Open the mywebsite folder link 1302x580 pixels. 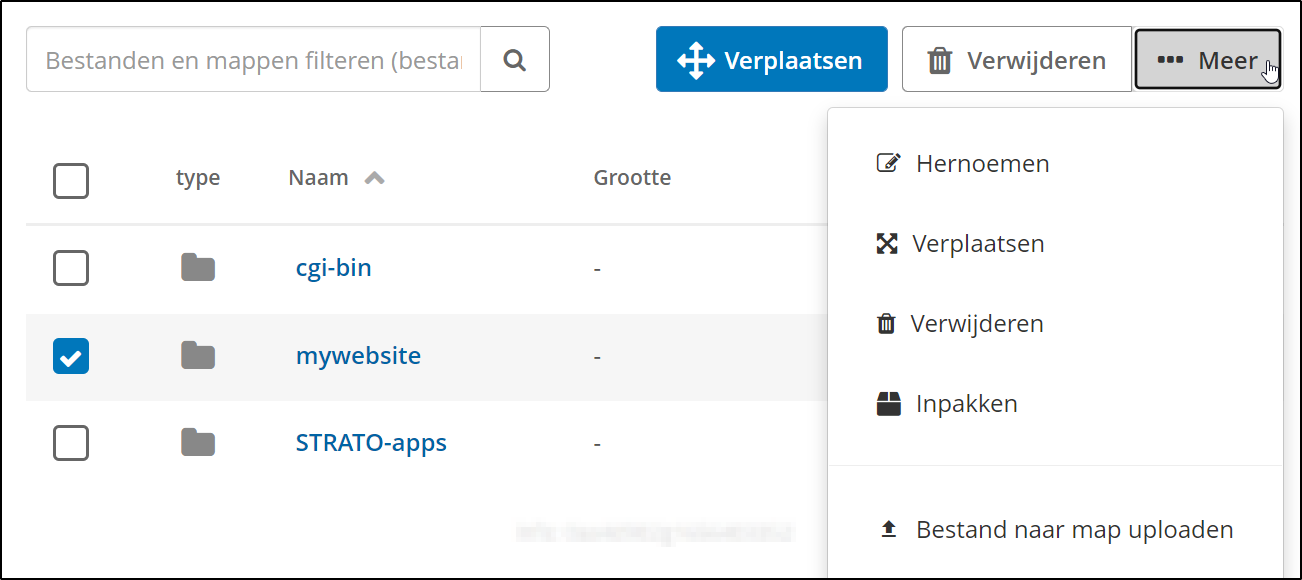click(358, 355)
